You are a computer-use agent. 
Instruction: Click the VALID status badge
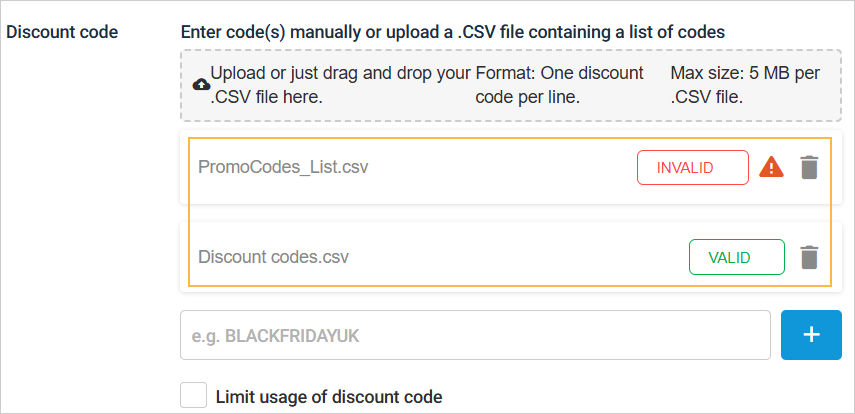coord(736,257)
